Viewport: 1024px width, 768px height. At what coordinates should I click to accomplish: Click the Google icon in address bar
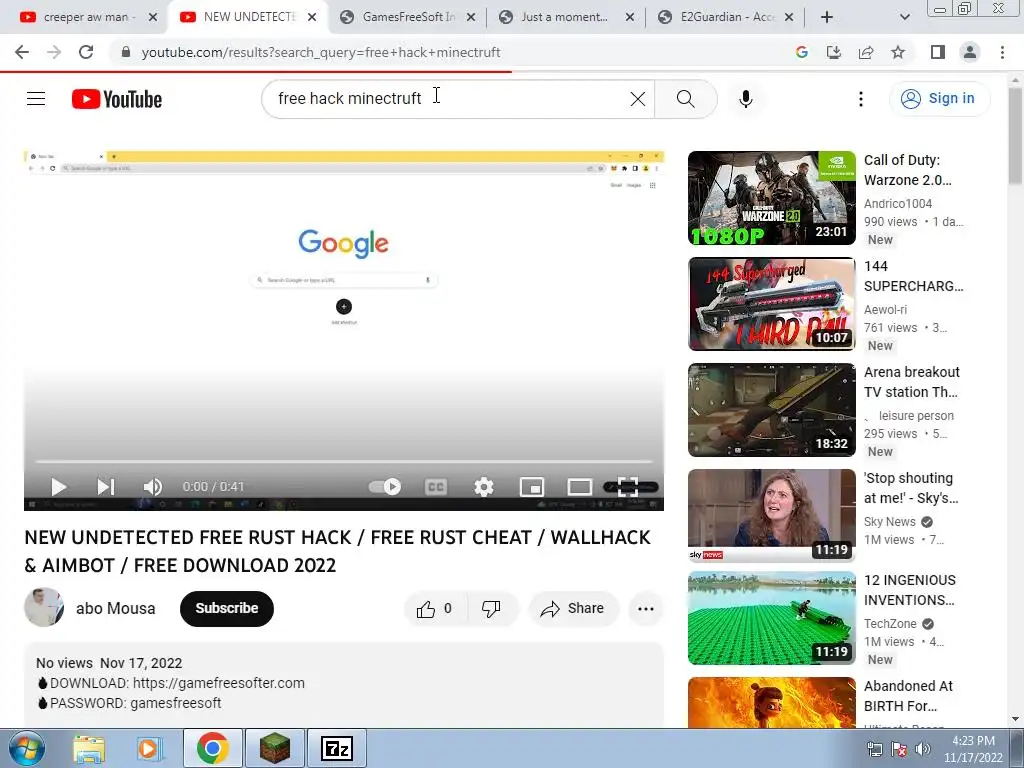[x=802, y=52]
